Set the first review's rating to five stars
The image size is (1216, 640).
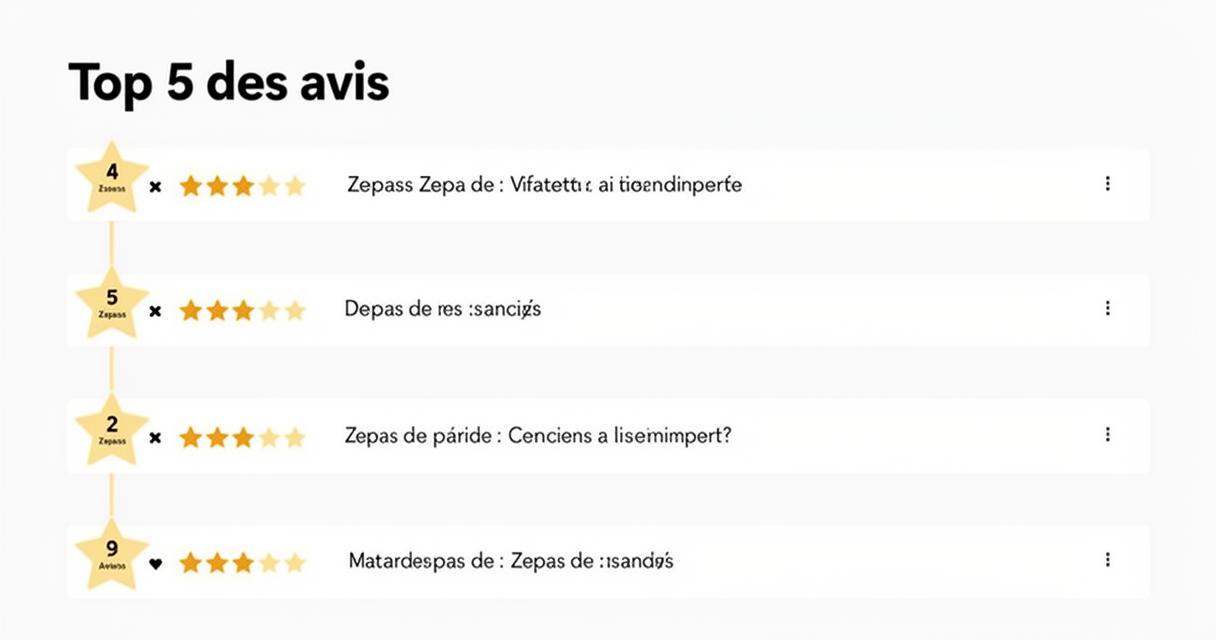tap(295, 186)
